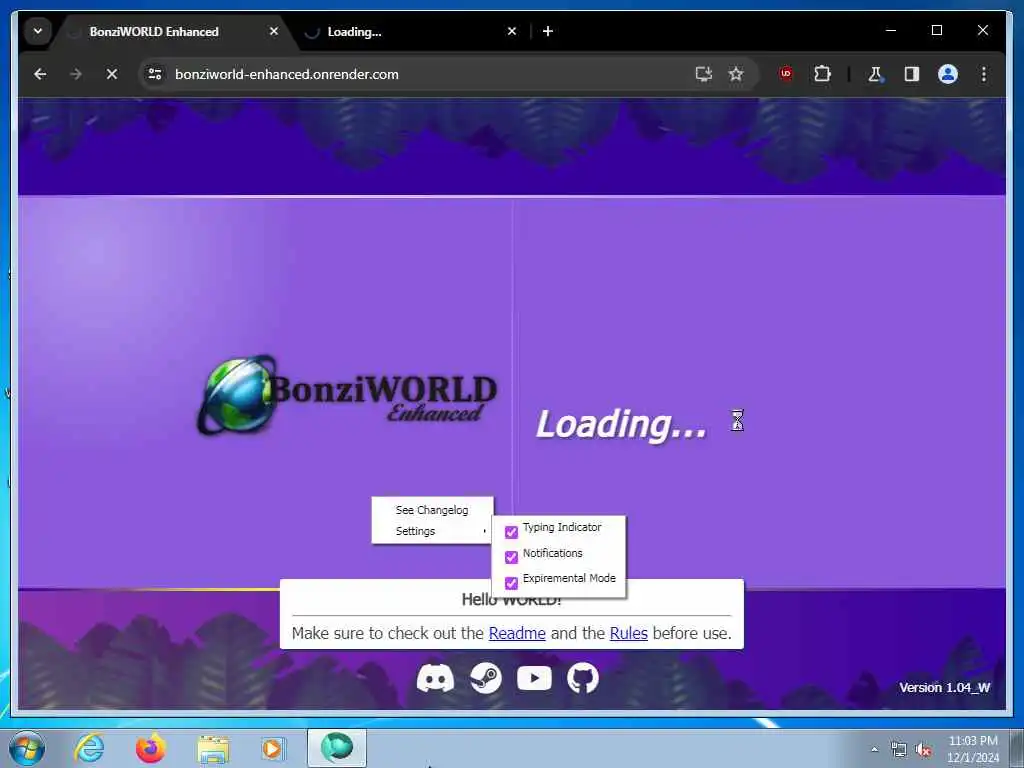This screenshot has width=1024, height=768.
Task: Select See Changelog menu entry
Action: tap(432, 510)
